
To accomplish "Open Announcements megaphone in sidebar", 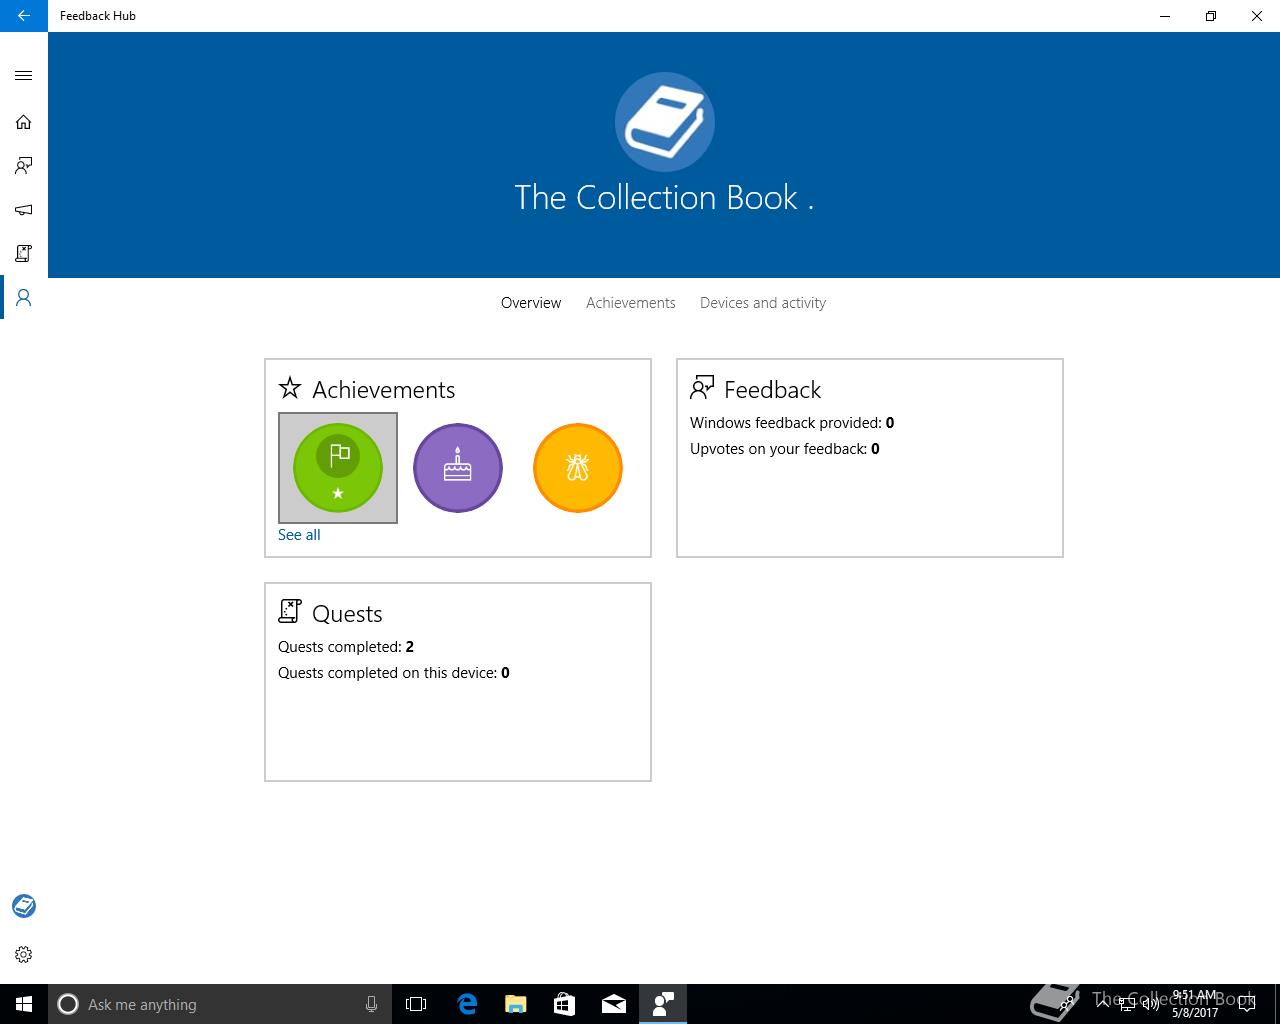I will point(24,210).
